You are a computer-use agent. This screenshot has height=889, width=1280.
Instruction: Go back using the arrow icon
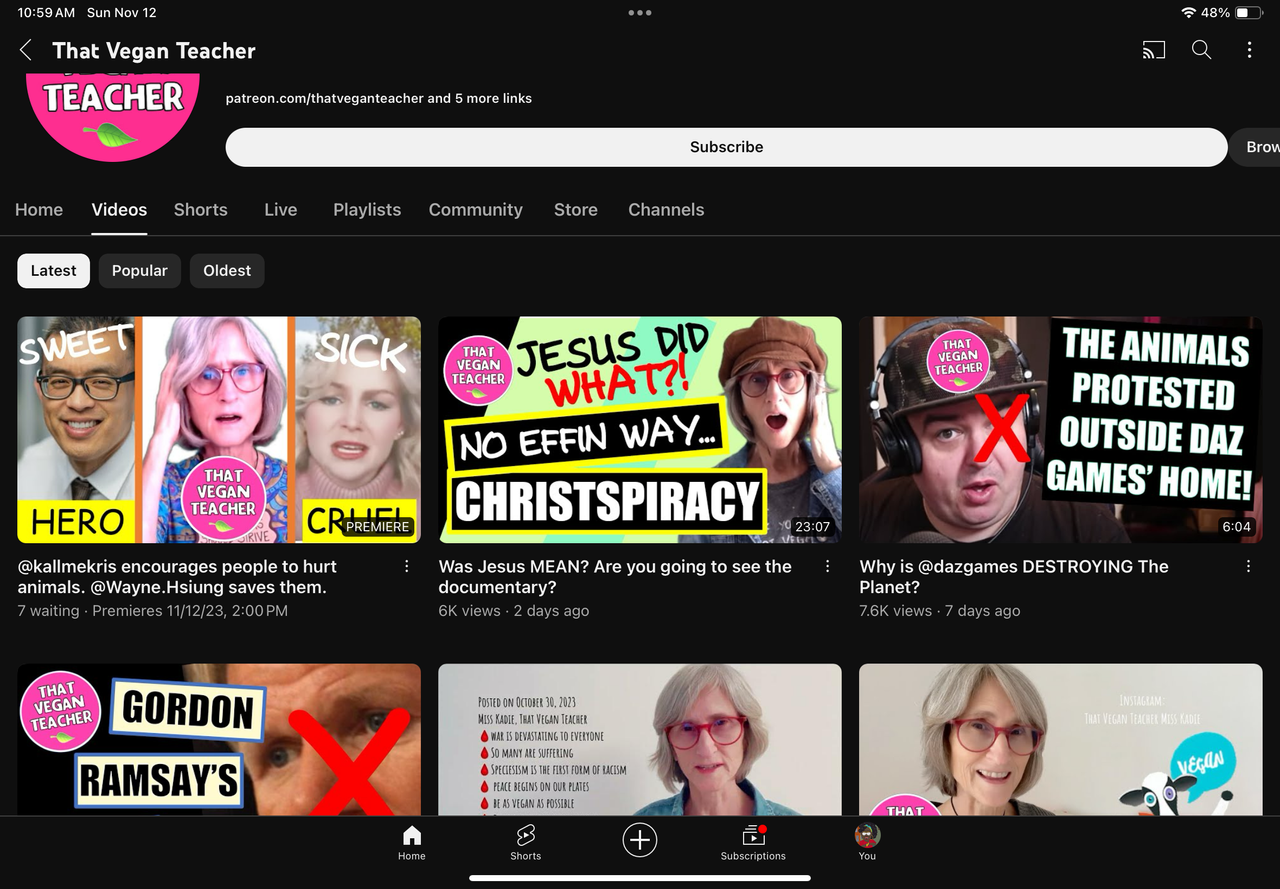click(x=26, y=50)
